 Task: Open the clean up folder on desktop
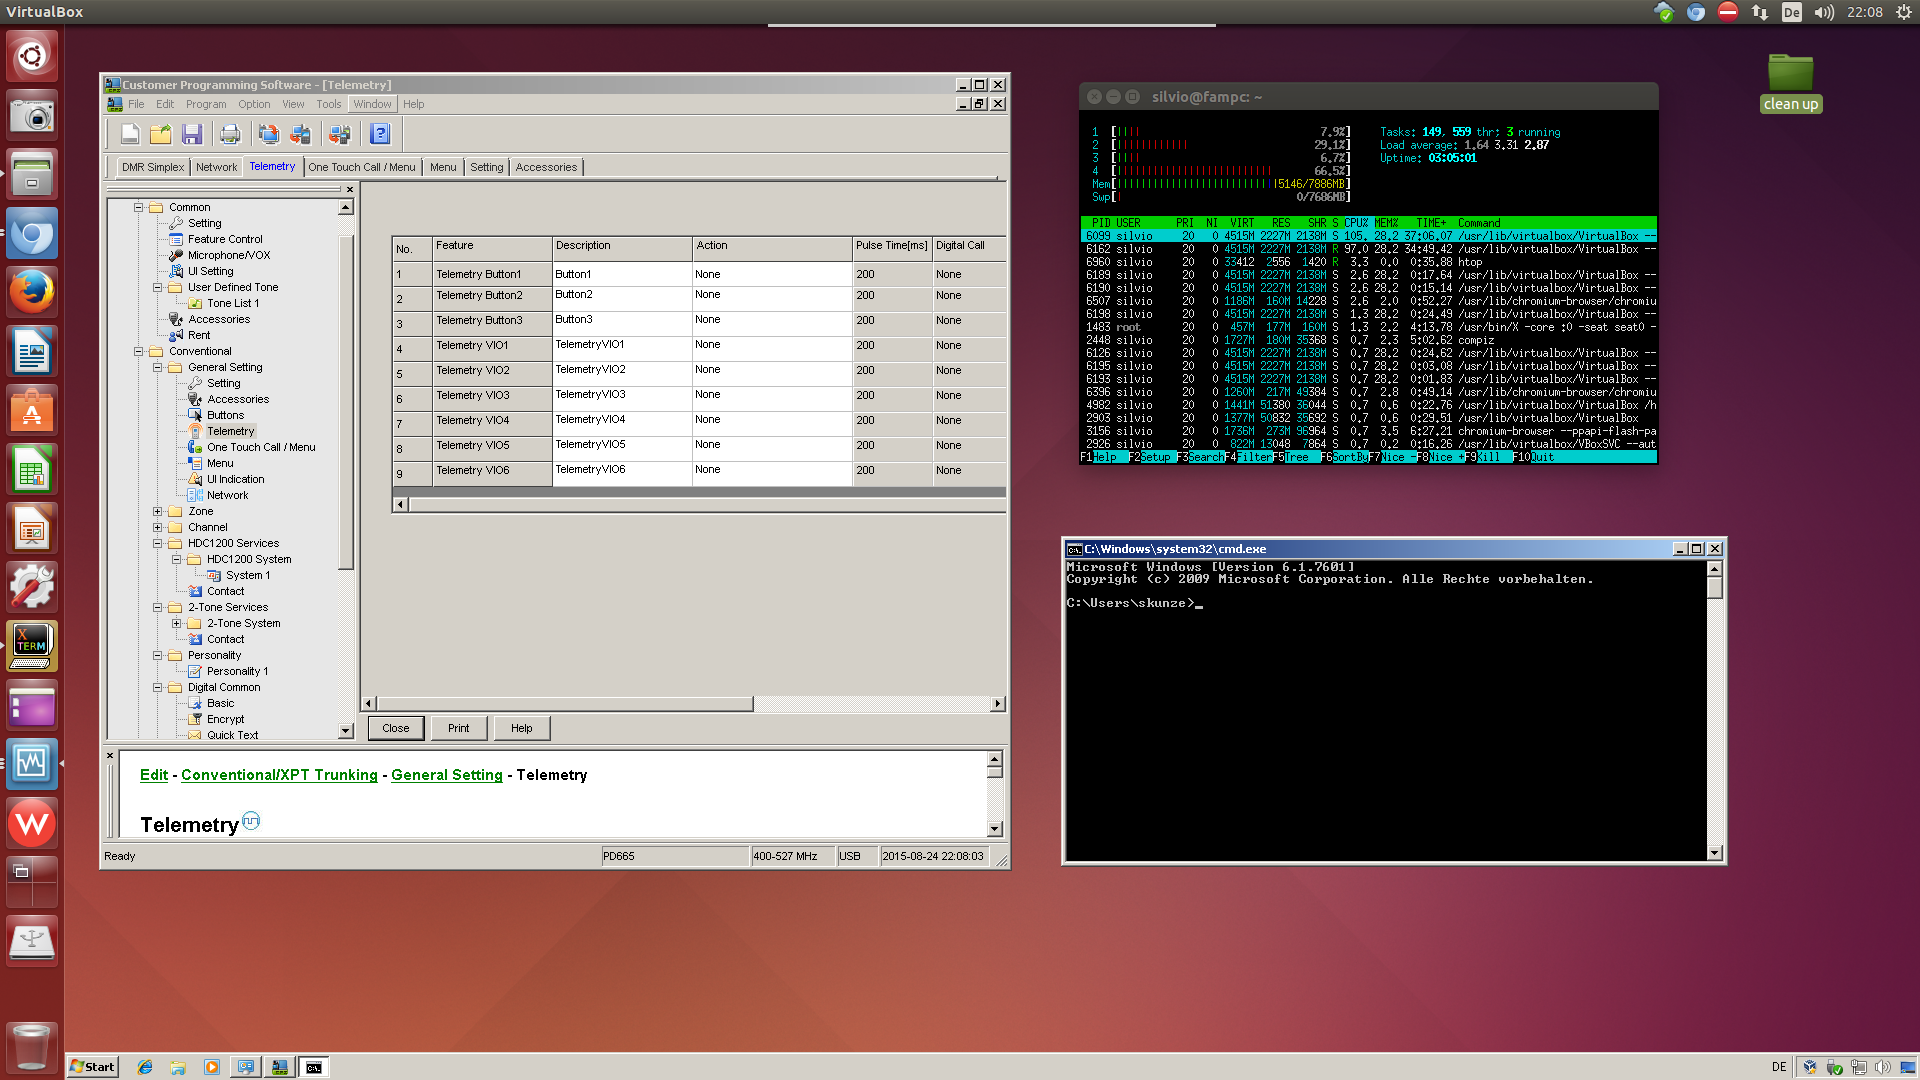[1790, 83]
